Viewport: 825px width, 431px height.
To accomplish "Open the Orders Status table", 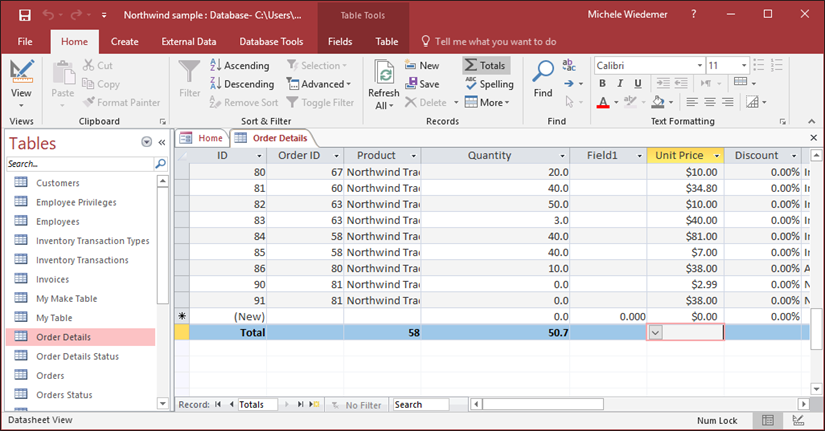I will pyautogui.click(x=64, y=395).
